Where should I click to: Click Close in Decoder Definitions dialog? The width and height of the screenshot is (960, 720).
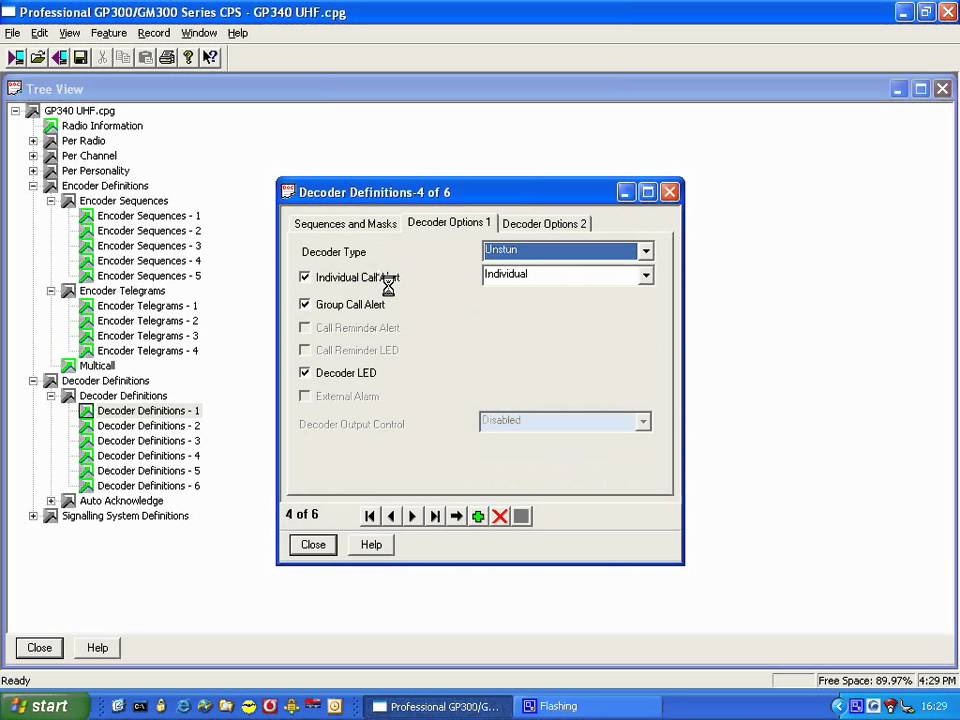313,544
